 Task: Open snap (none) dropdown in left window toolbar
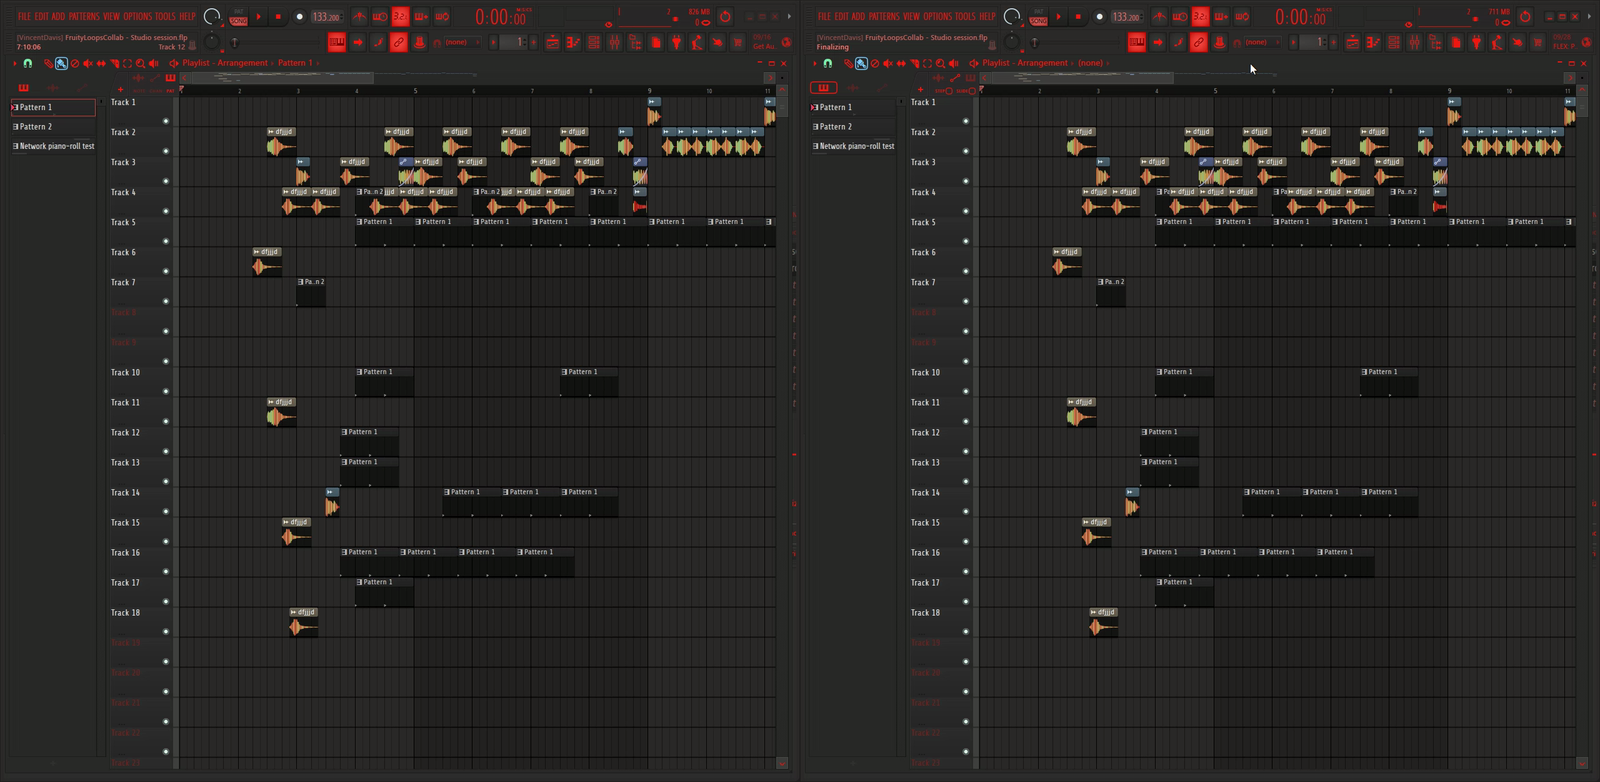pyautogui.click(x=463, y=42)
